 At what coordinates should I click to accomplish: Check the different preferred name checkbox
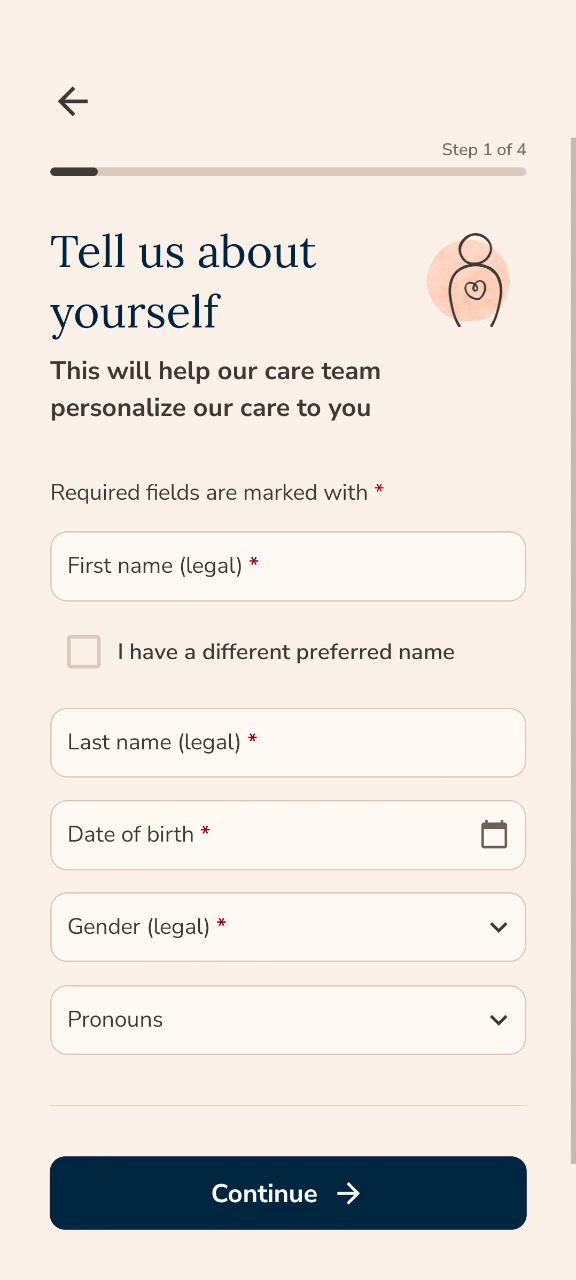pyautogui.click(x=84, y=652)
